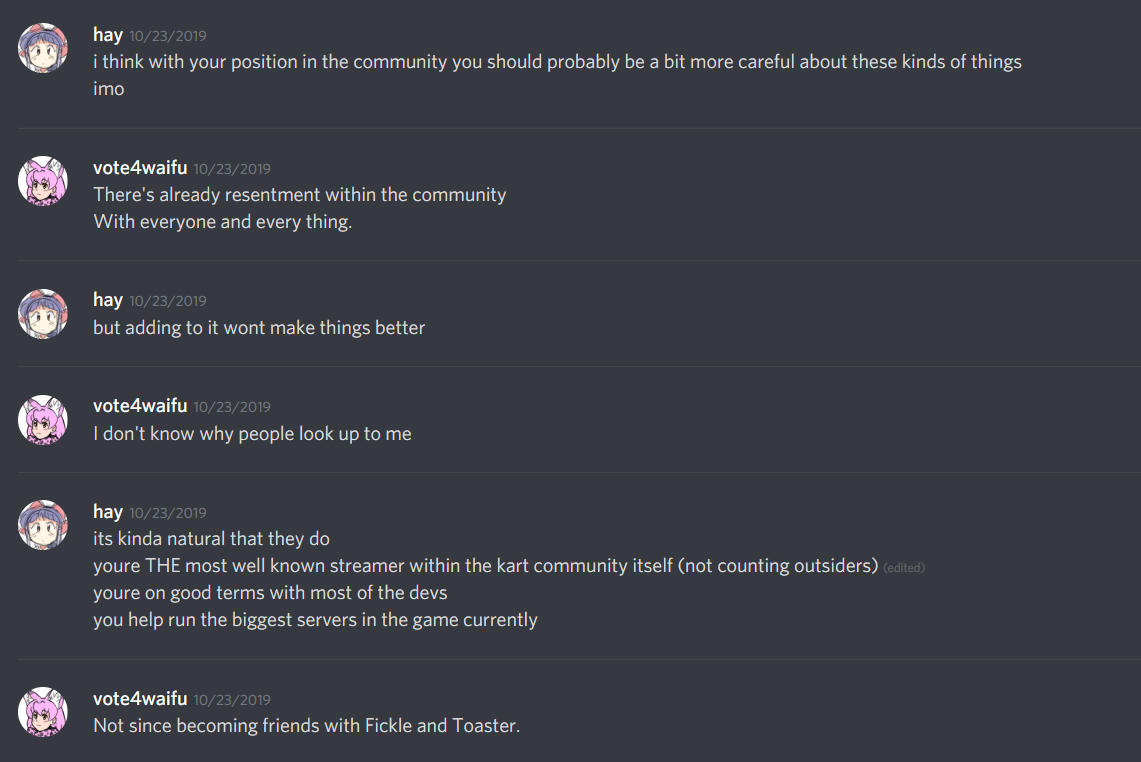The height and width of the screenshot is (762, 1141).
Task: Select vote4waifu's avatar beside "I don't know why" message
Action: 43,419
